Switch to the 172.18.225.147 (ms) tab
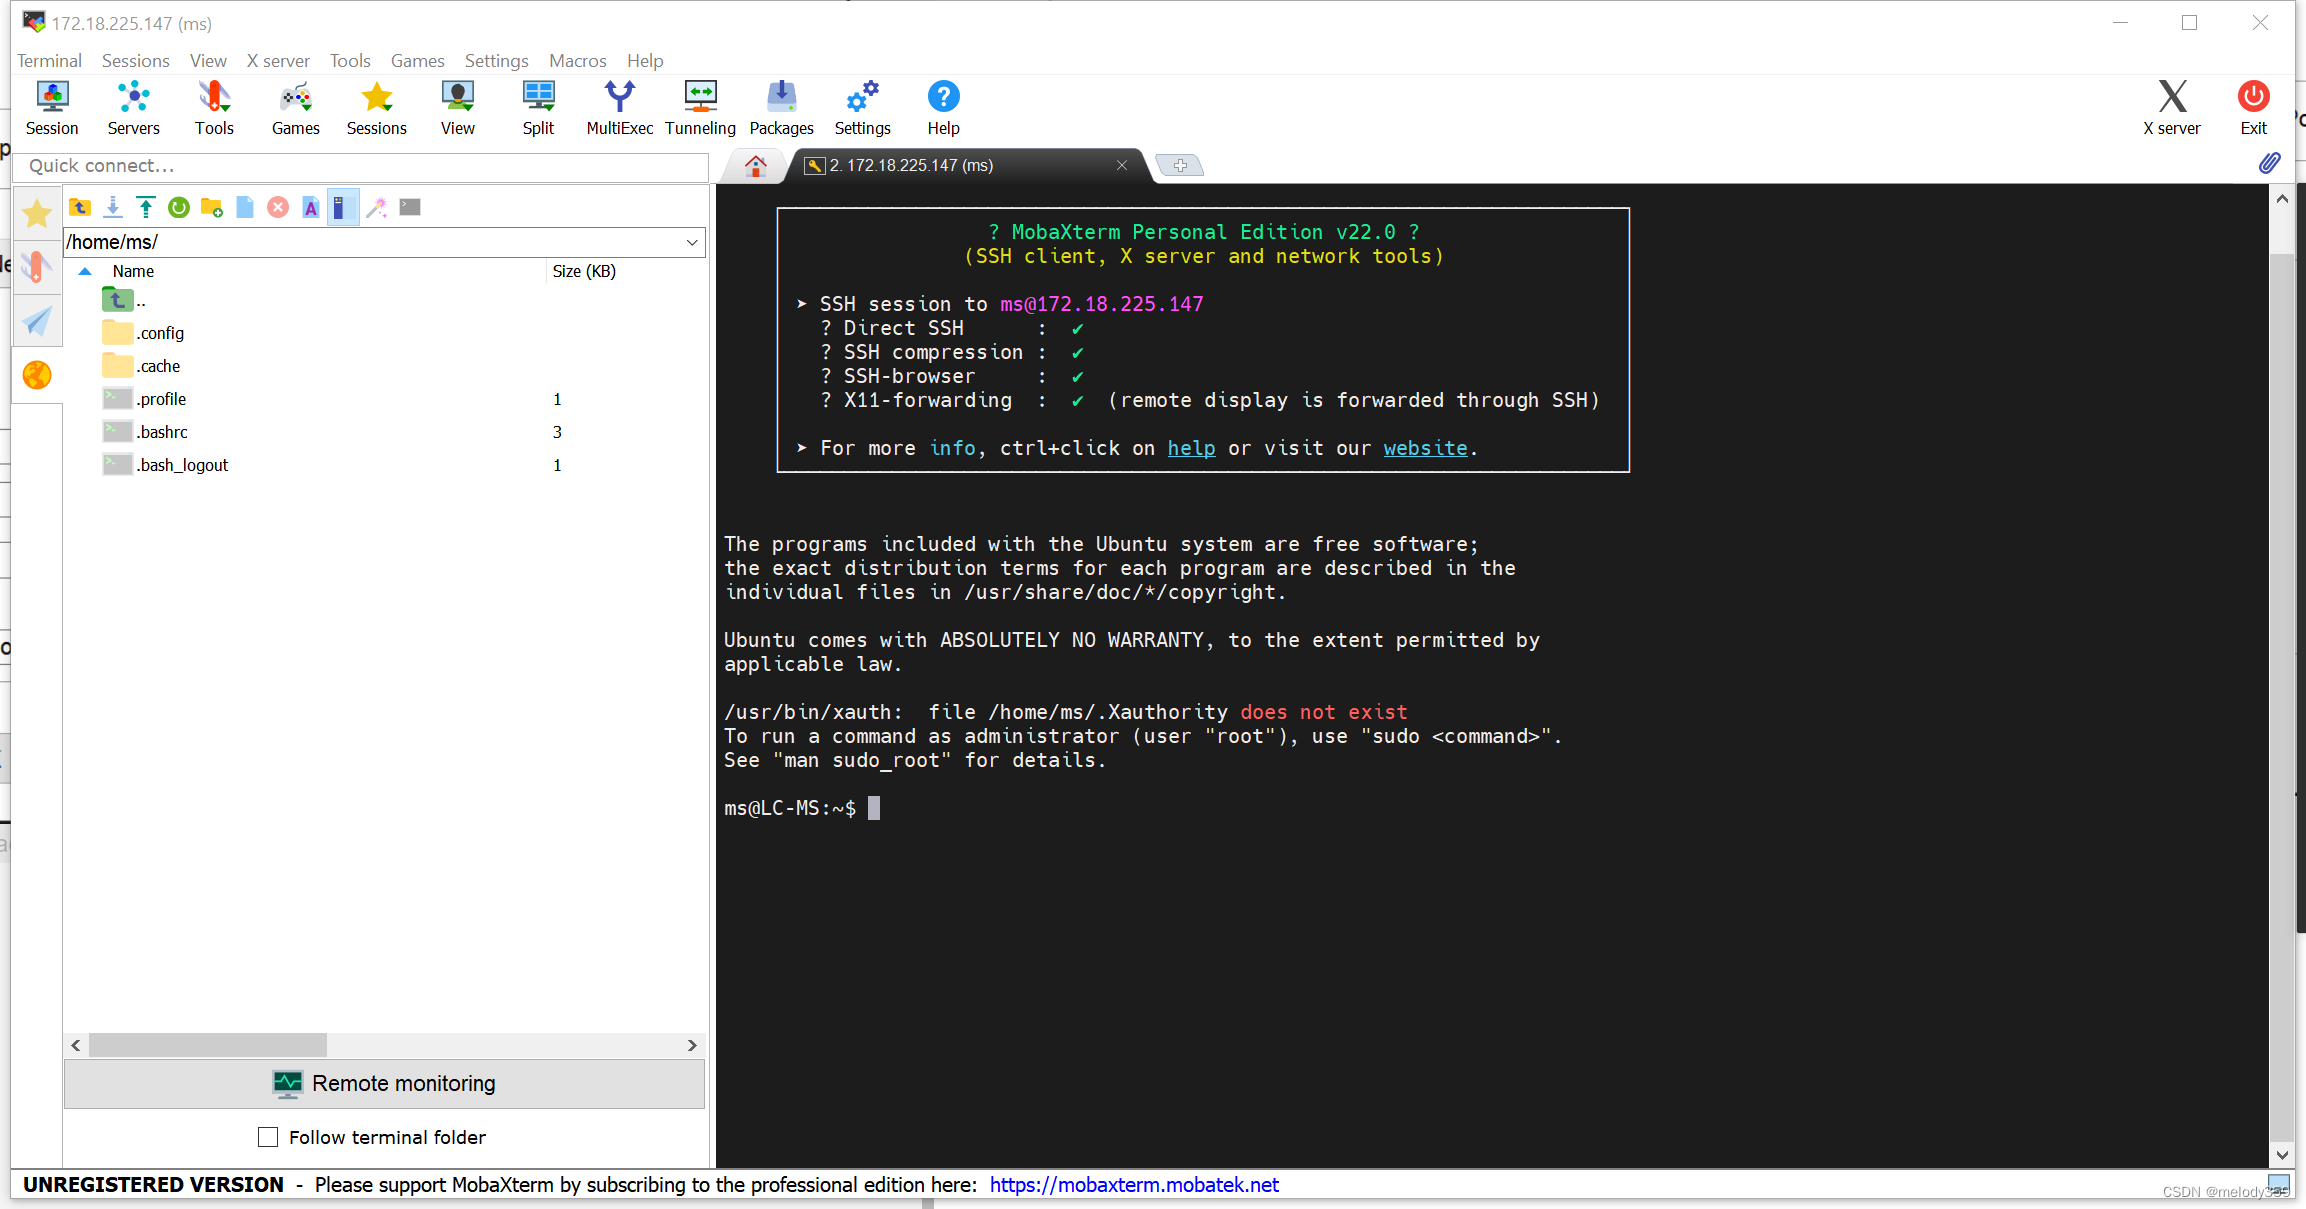 pos(910,165)
